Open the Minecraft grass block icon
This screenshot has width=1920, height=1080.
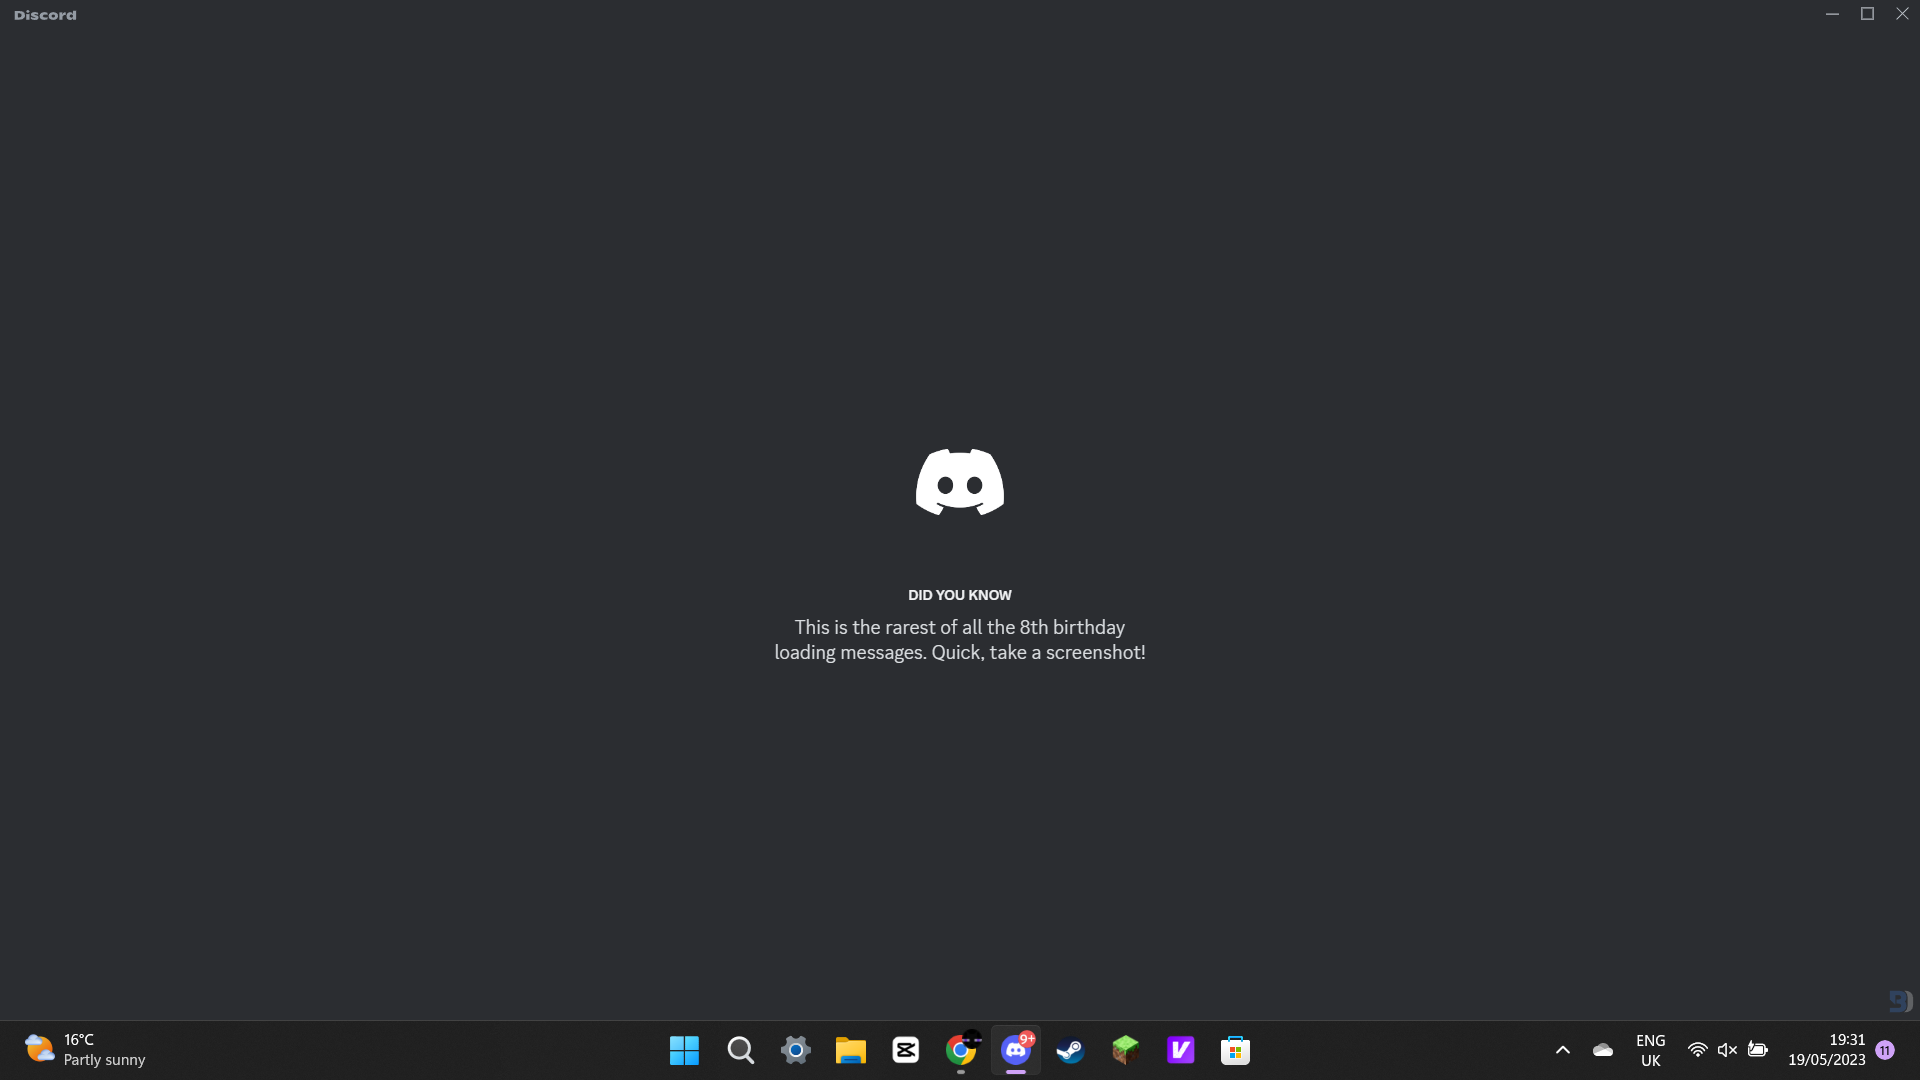[1125, 1050]
